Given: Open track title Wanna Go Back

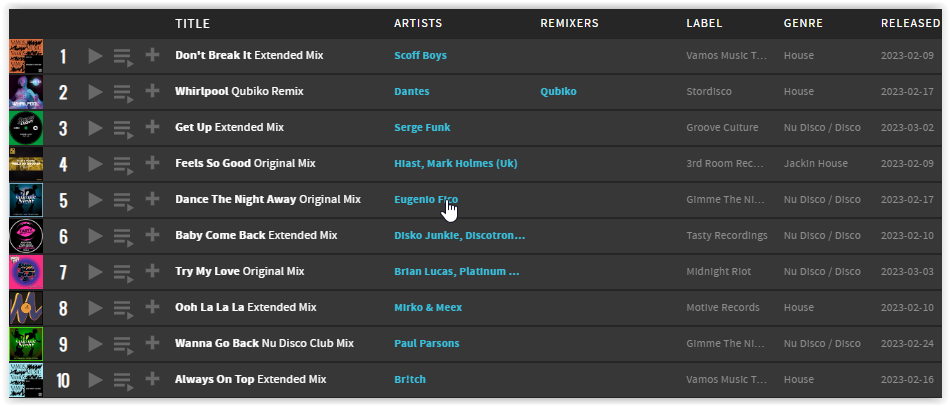Looking at the screenshot, I should [217, 344].
